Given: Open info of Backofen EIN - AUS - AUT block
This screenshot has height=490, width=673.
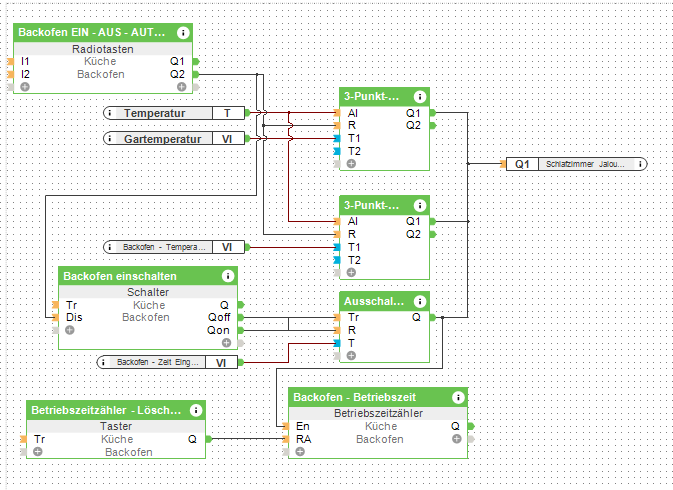Looking at the screenshot, I should coord(183,33).
